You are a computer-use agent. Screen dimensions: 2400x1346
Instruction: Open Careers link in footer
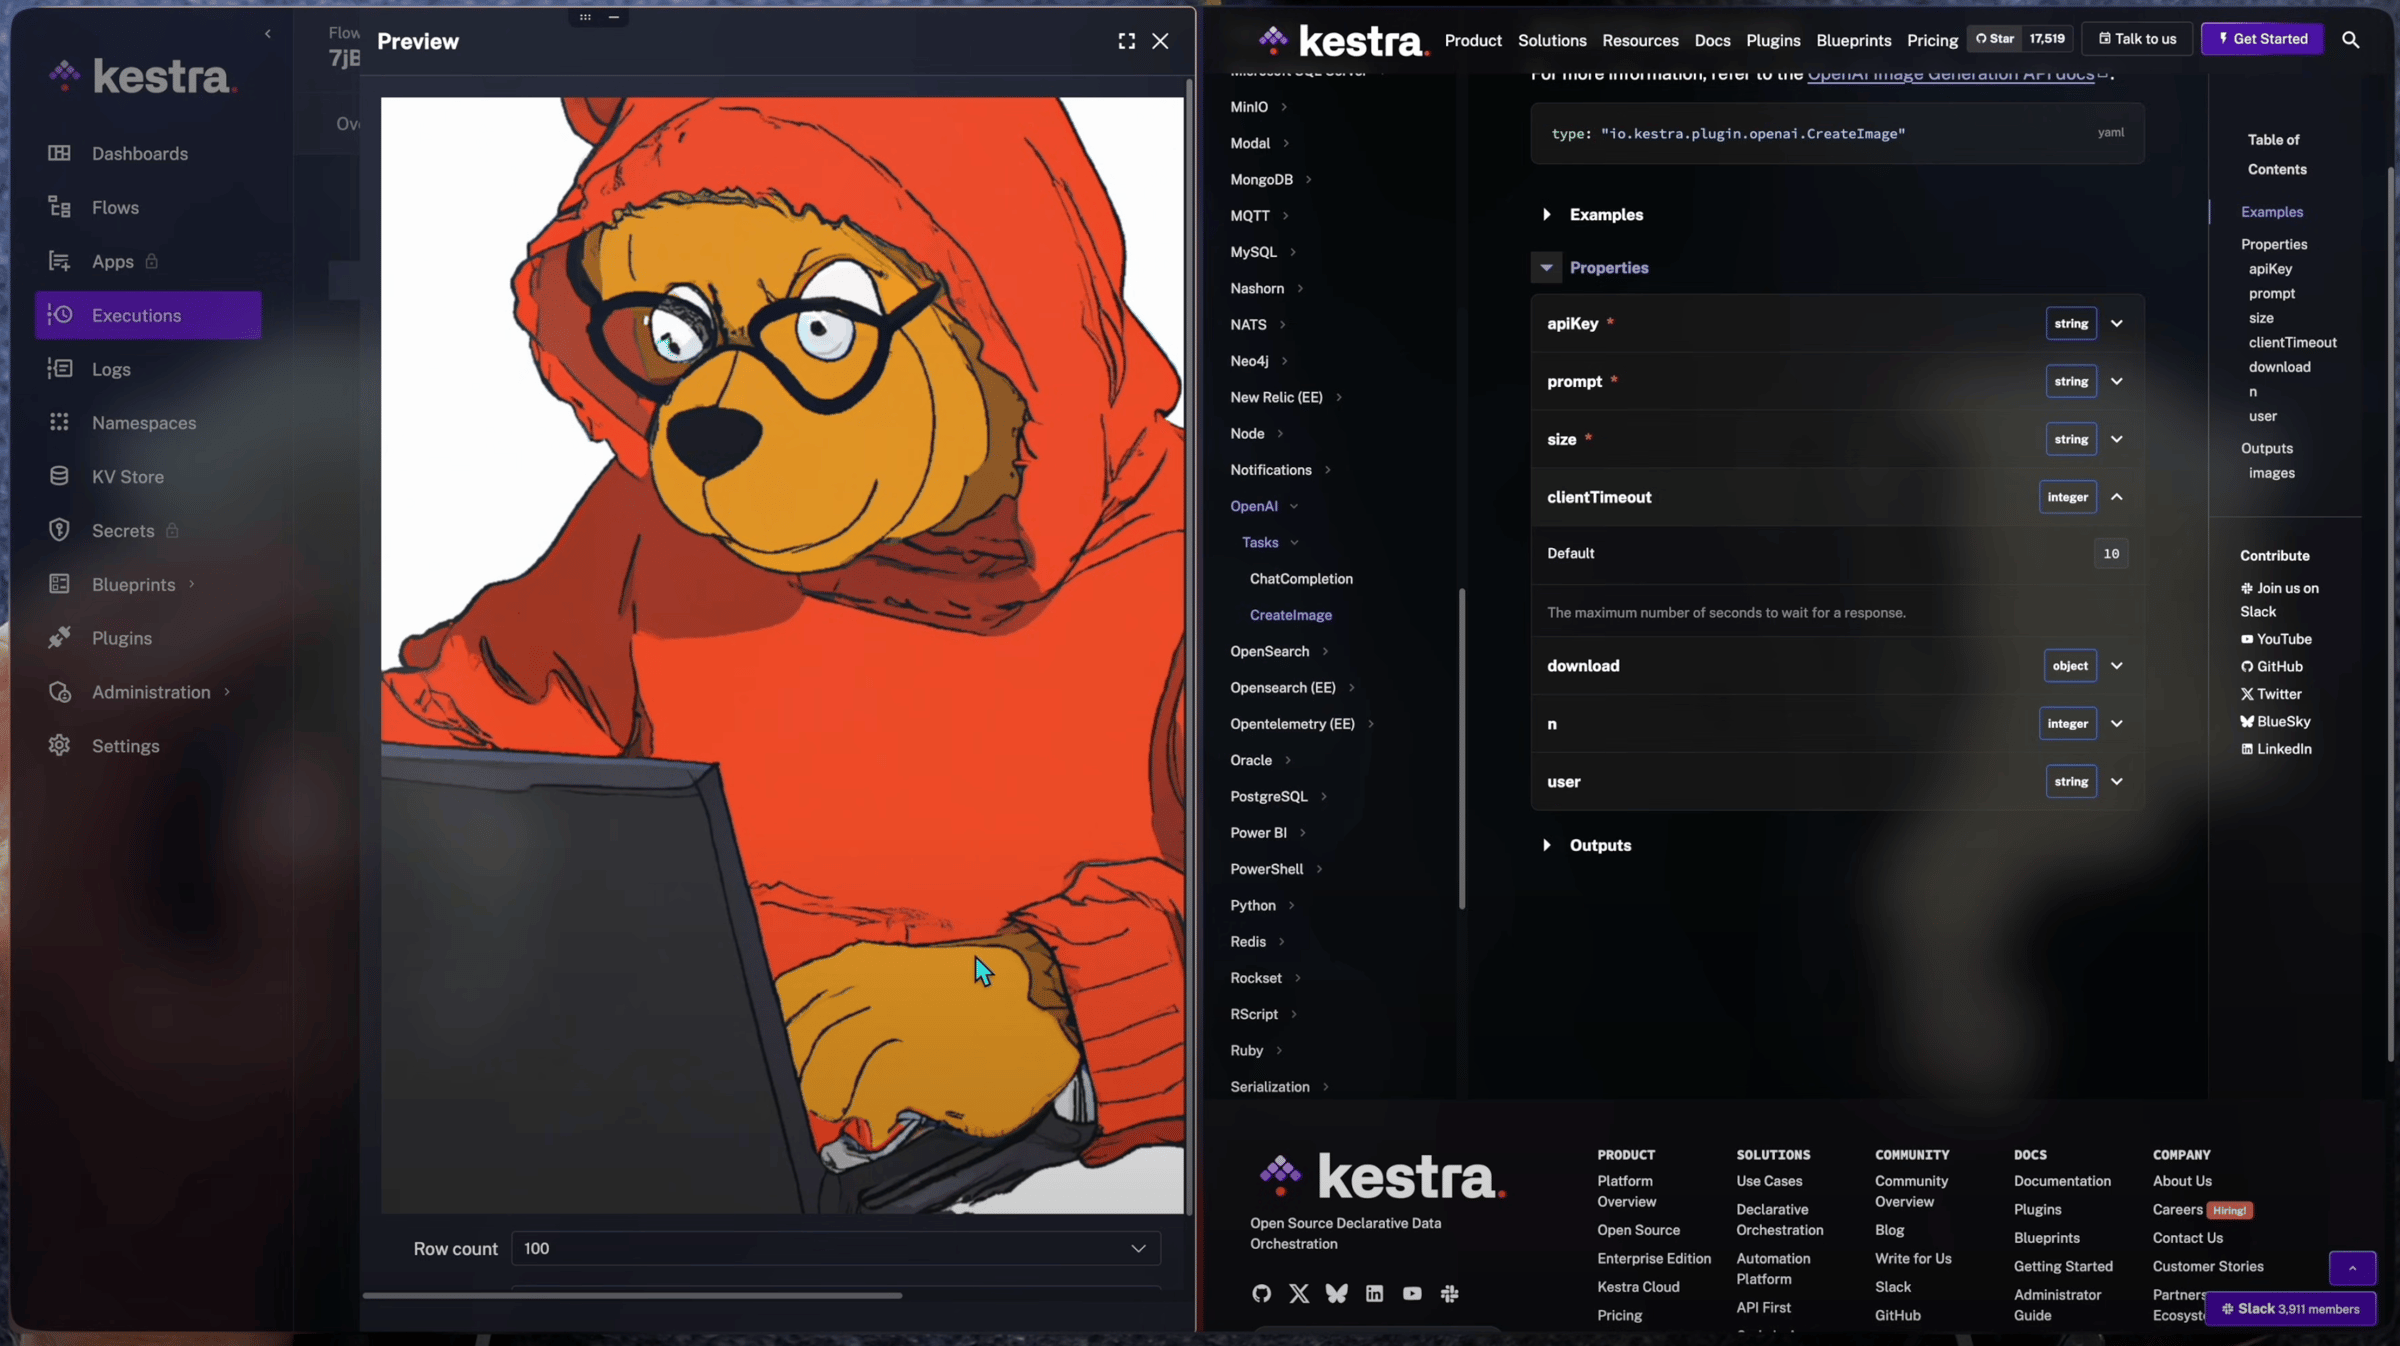click(2177, 1210)
